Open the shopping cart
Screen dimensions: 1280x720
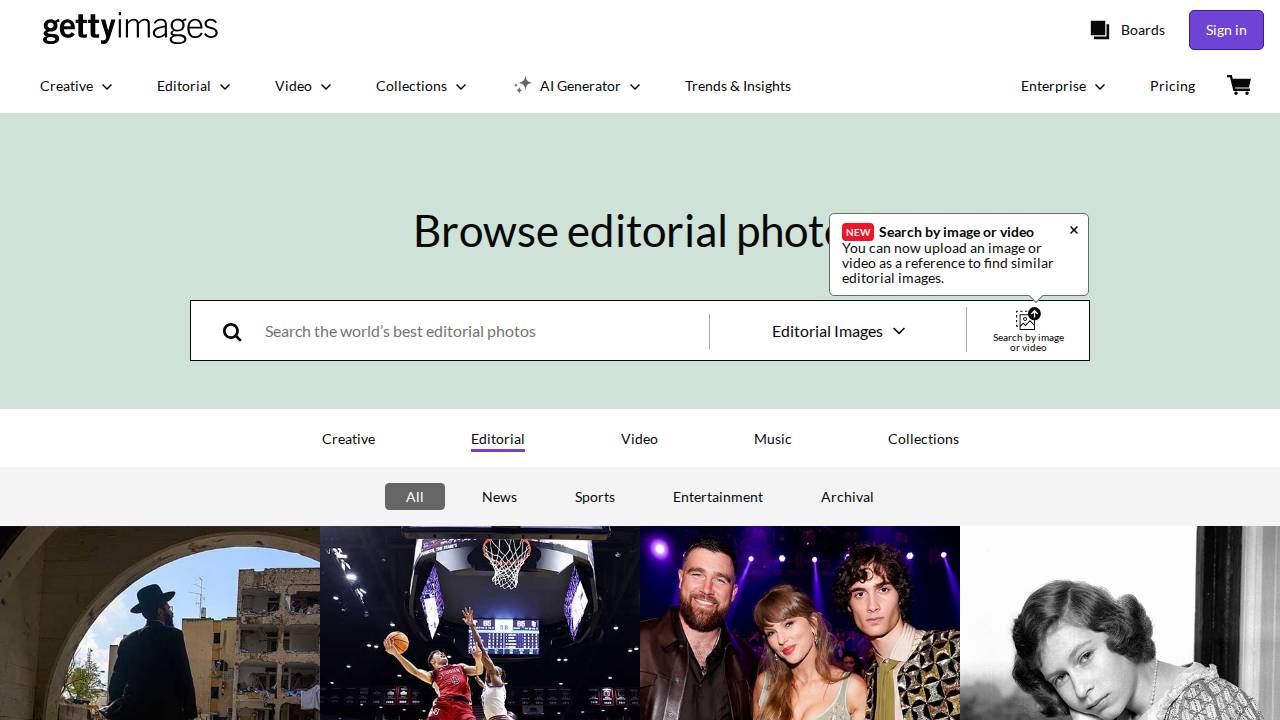point(1239,86)
